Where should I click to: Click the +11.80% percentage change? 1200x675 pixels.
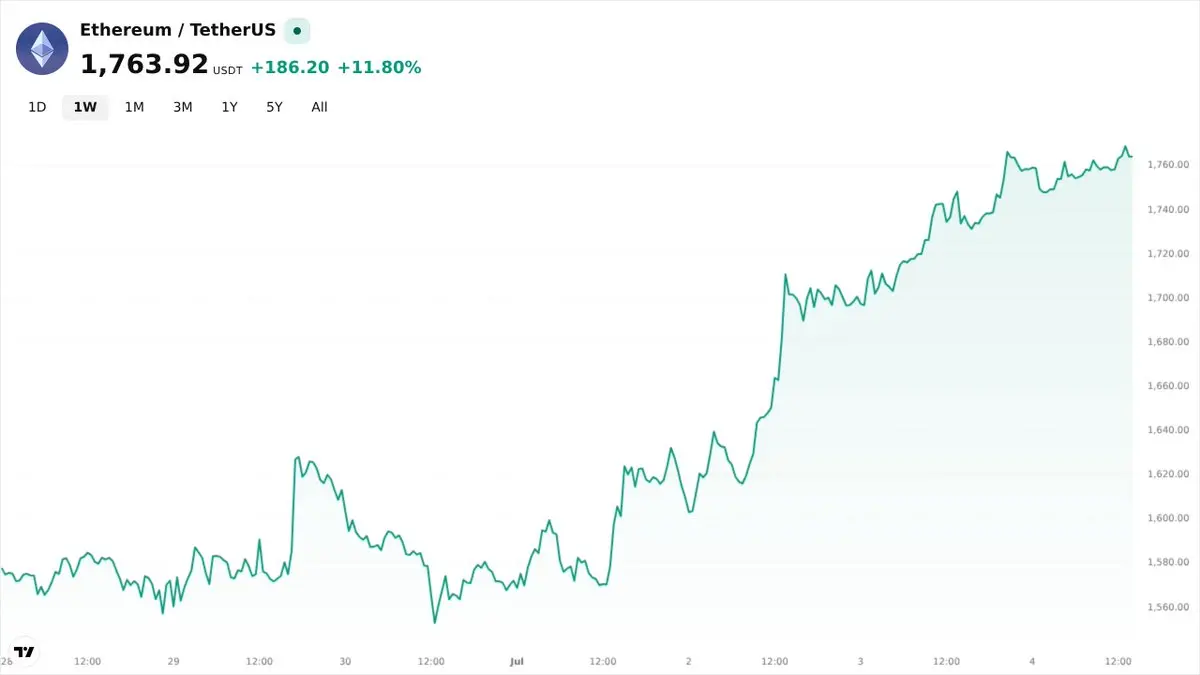point(379,67)
